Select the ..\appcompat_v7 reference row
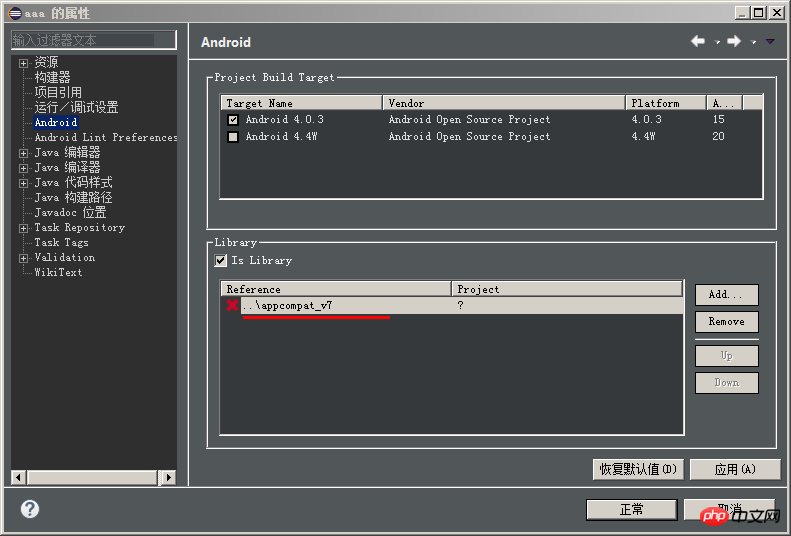This screenshot has height=536, width=791. (x=452, y=305)
